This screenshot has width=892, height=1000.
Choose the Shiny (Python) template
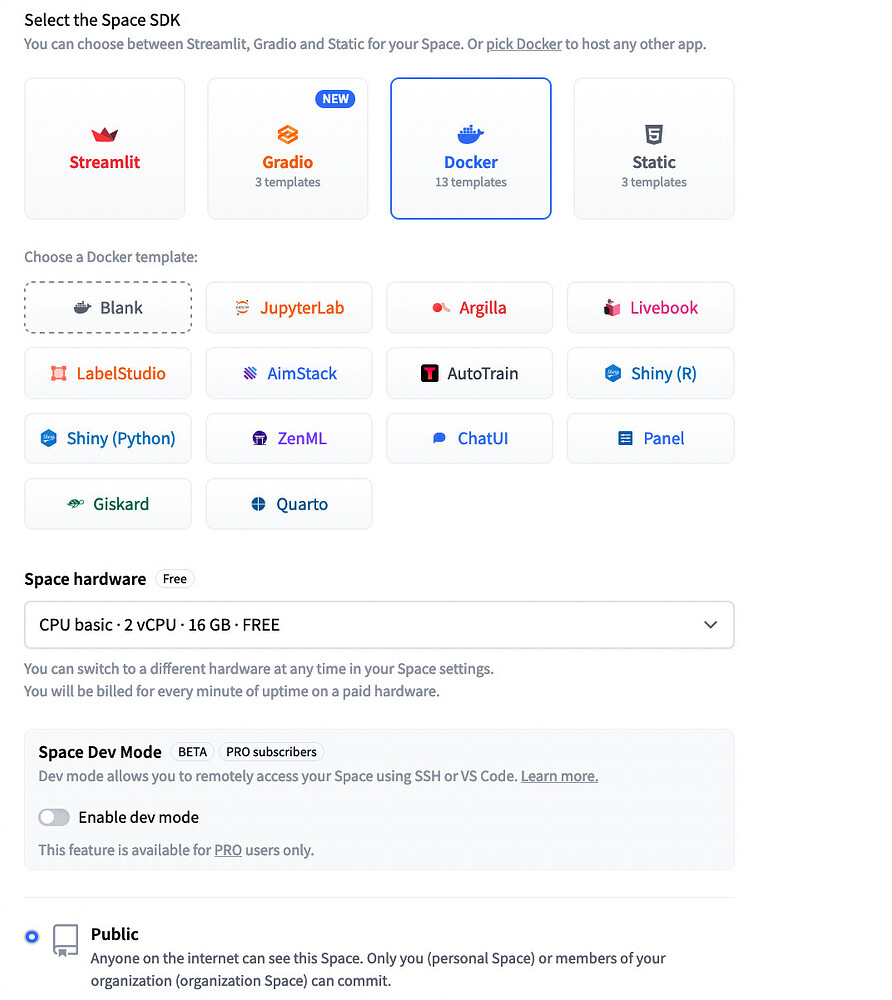coord(108,438)
